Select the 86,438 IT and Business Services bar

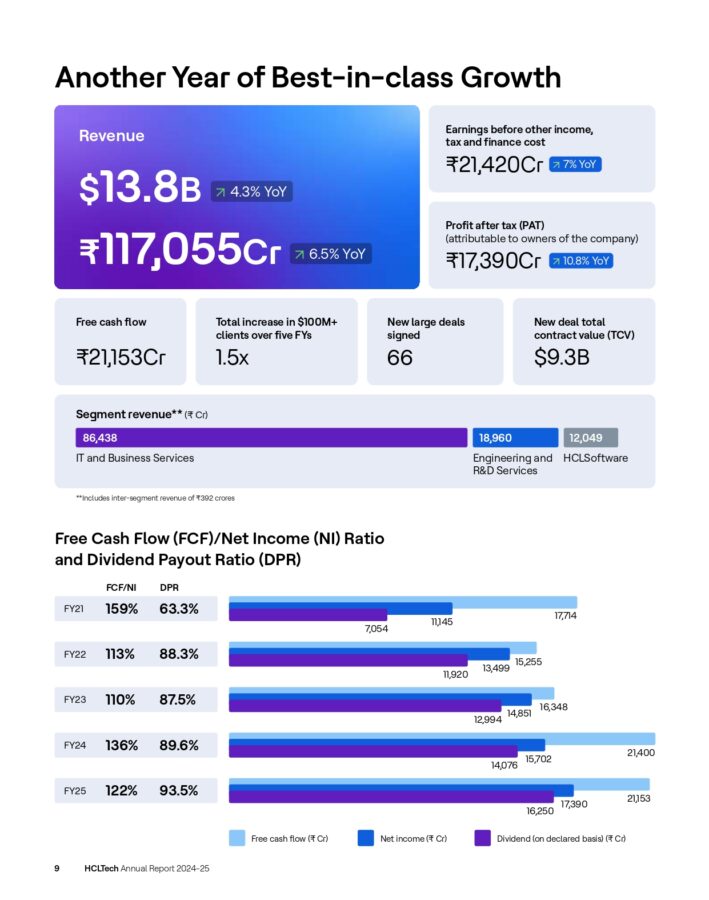271,437
